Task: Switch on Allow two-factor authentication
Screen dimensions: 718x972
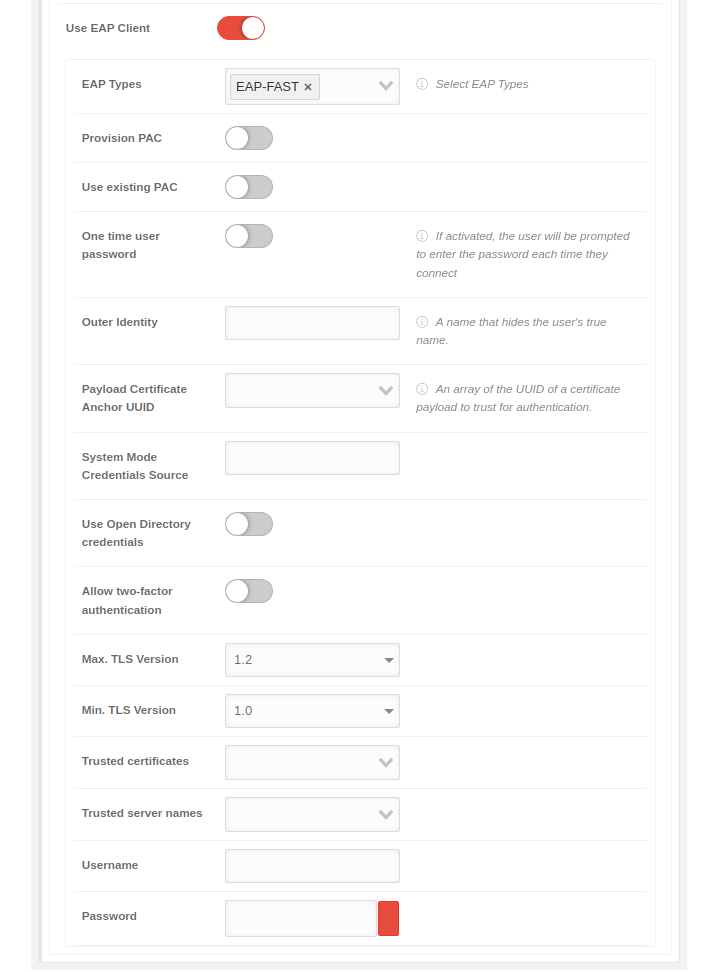Action: tap(249, 591)
